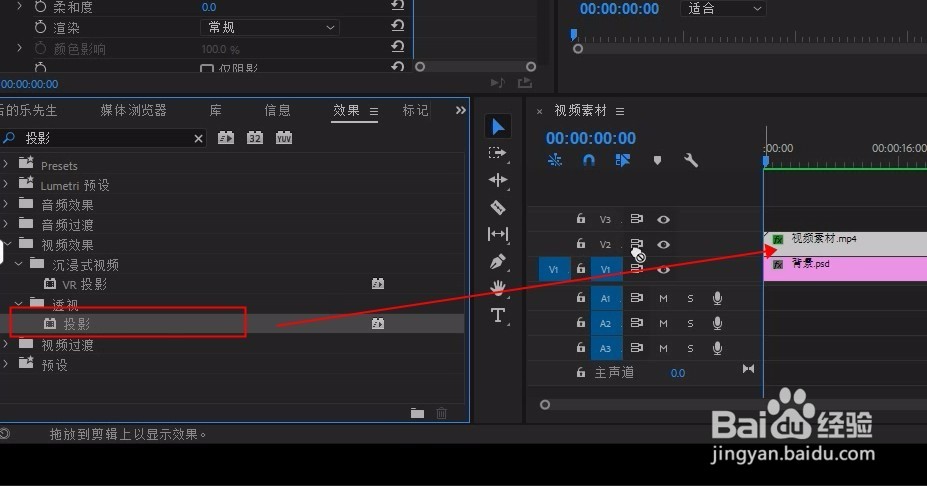Toggle lock on V2 track
The width and height of the screenshot is (927, 486).
pos(581,244)
